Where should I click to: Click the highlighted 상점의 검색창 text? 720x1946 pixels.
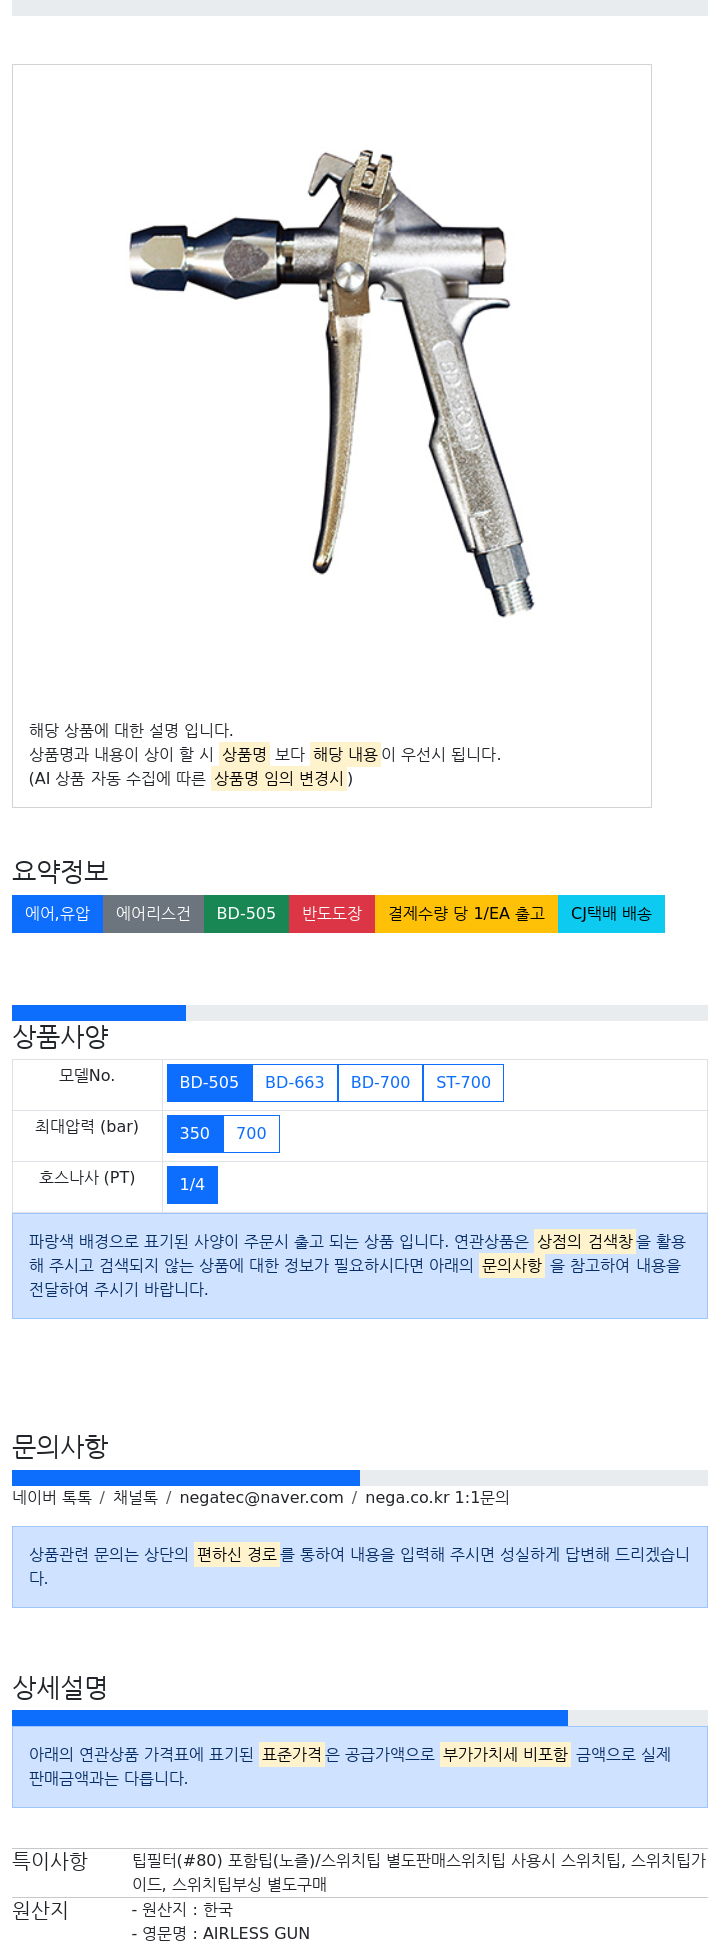pyautogui.click(x=585, y=1242)
